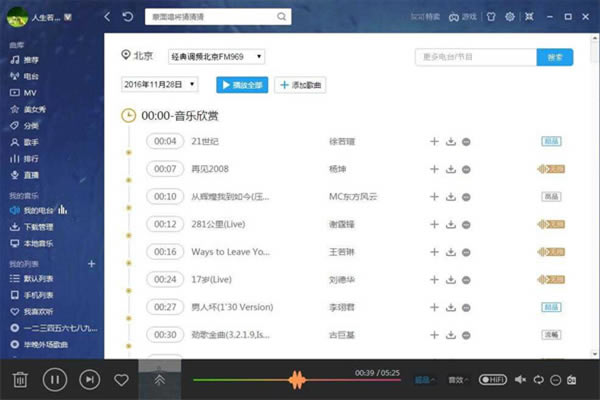Viewport: 600px width, 400px height.
Task: Click quality badge on 21世纪 row
Action: (x=551, y=141)
